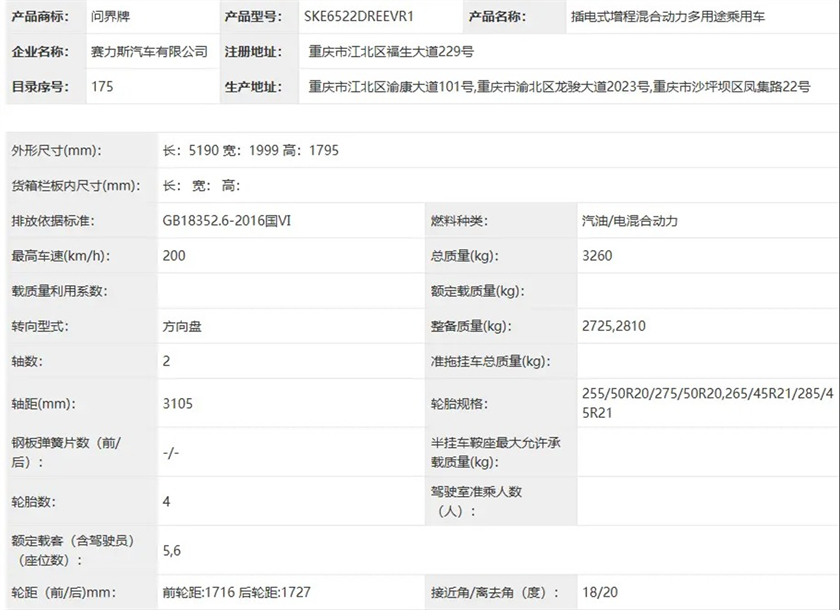Click the 产品商标 label
The width and height of the screenshot is (840, 610).
40,16
